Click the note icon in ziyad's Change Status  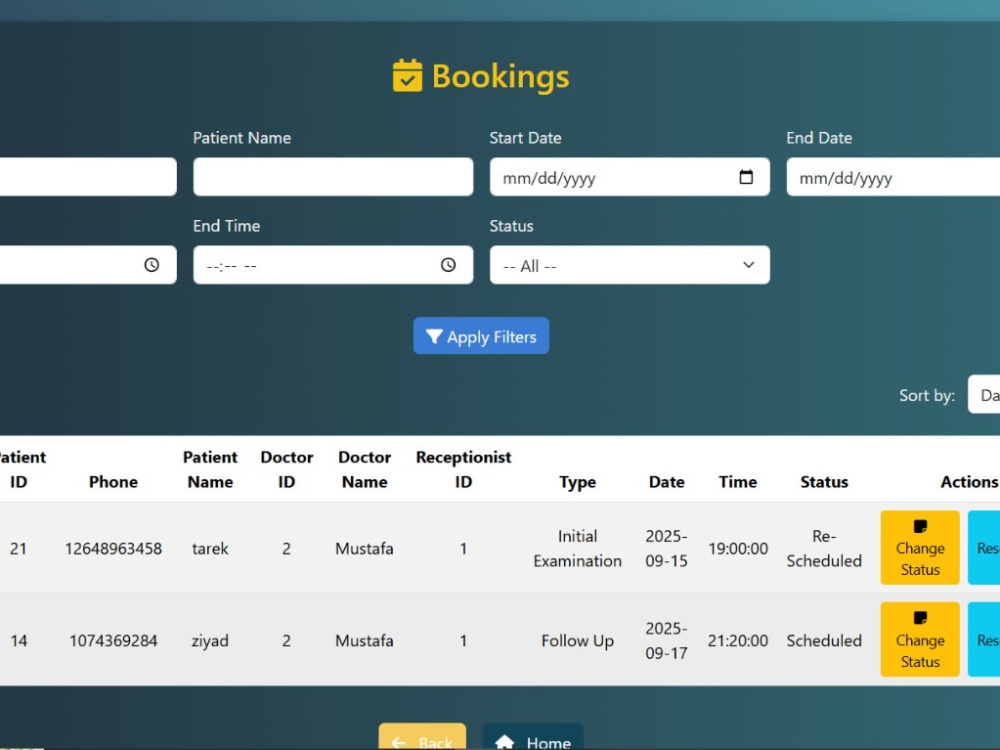tap(920, 618)
